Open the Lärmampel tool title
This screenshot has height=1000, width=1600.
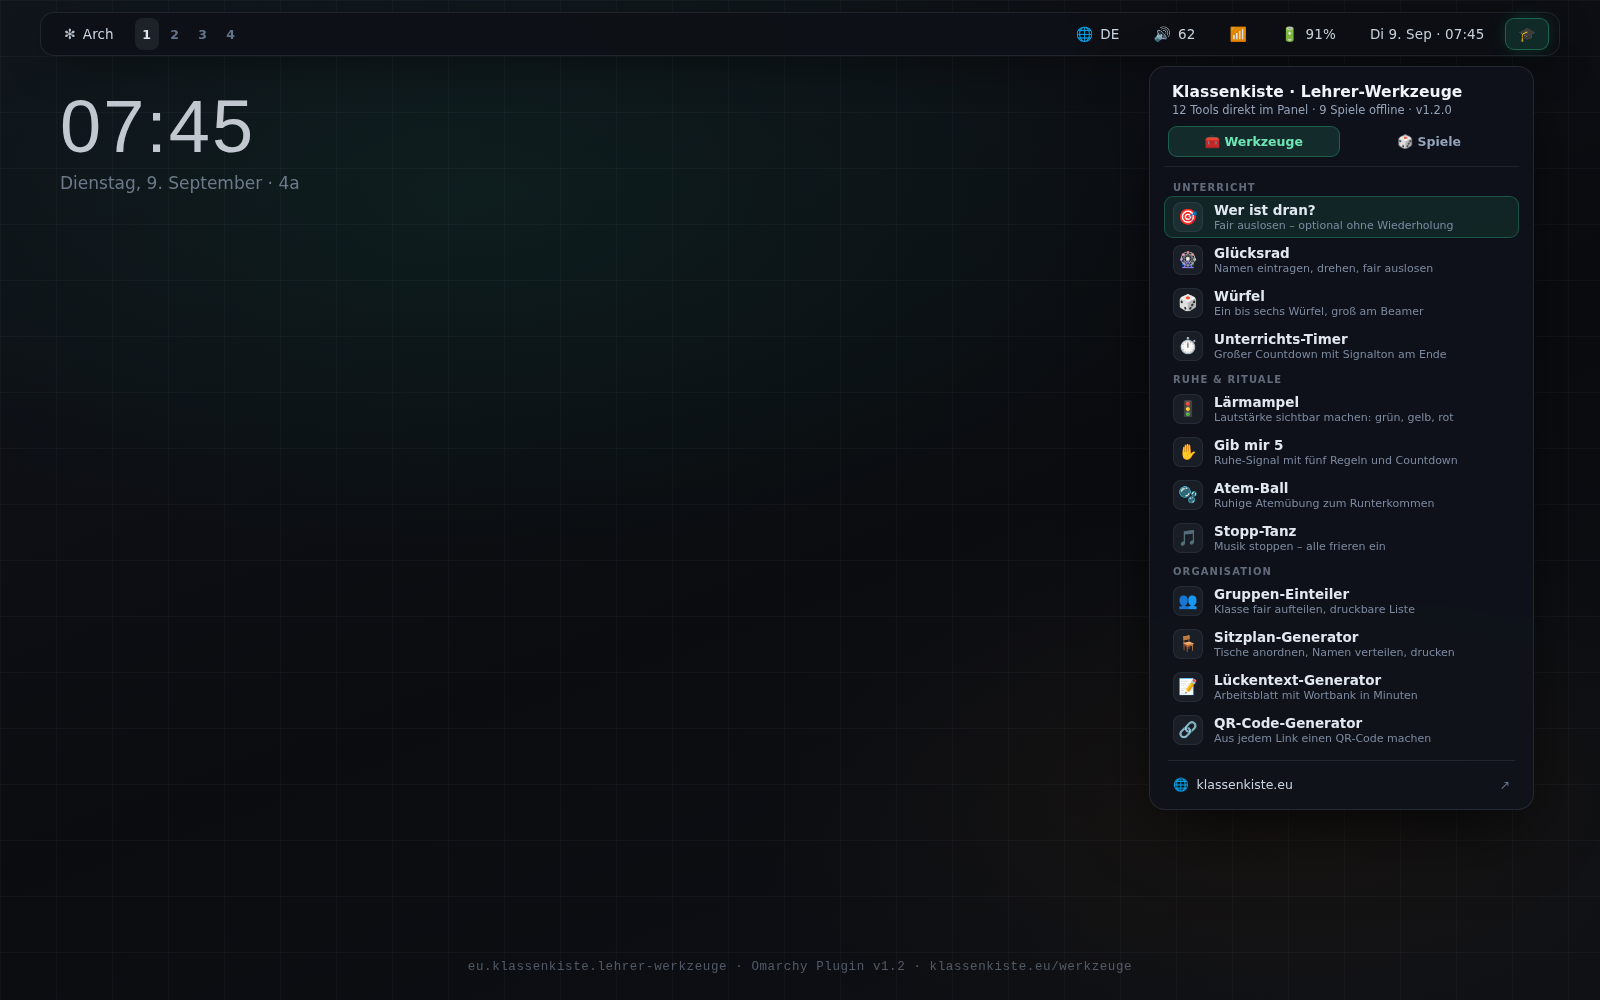1256,402
